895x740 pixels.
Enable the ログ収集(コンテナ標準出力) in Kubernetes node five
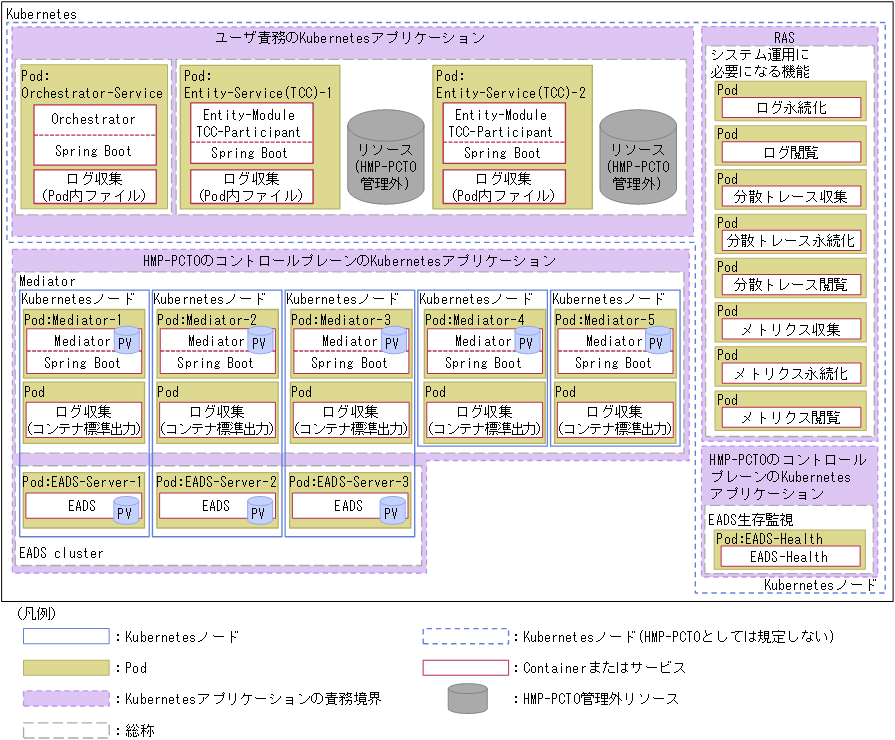pos(616,423)
